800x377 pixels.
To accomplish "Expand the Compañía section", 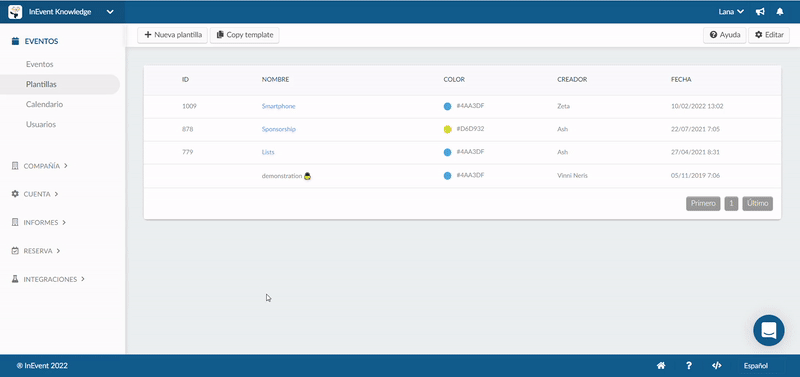I will pyautogui.click(x=40, y=166).
